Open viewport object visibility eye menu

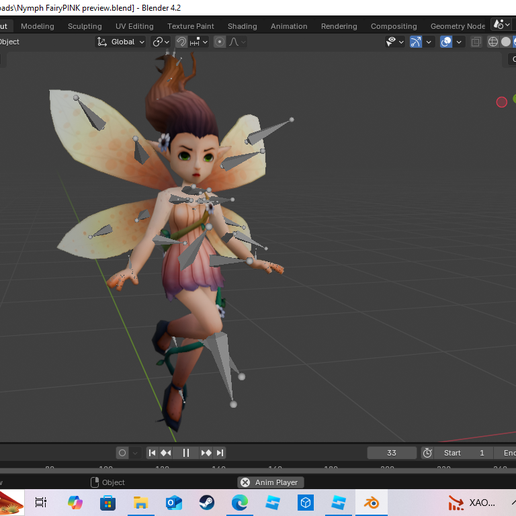pos(391,42)
